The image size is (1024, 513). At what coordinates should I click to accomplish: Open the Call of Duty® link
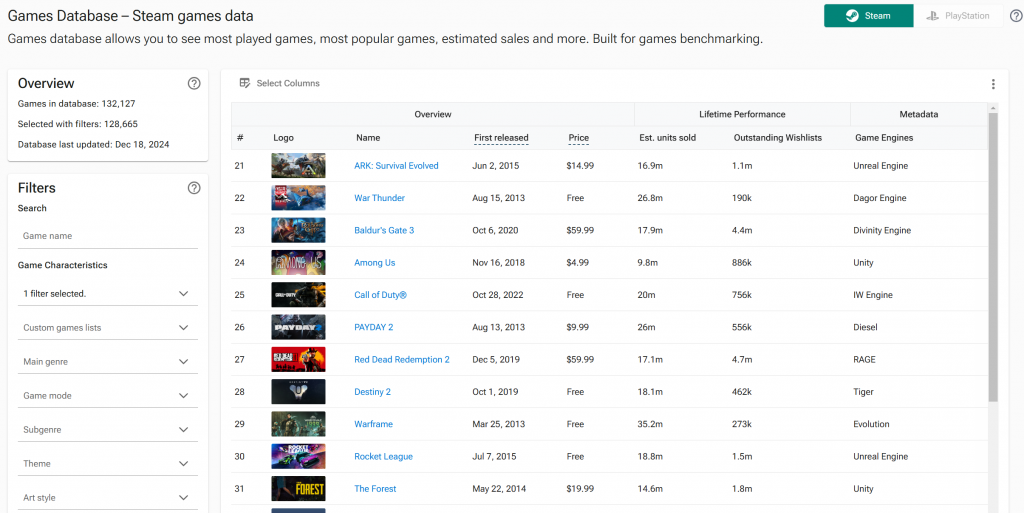tap(380, 295)
